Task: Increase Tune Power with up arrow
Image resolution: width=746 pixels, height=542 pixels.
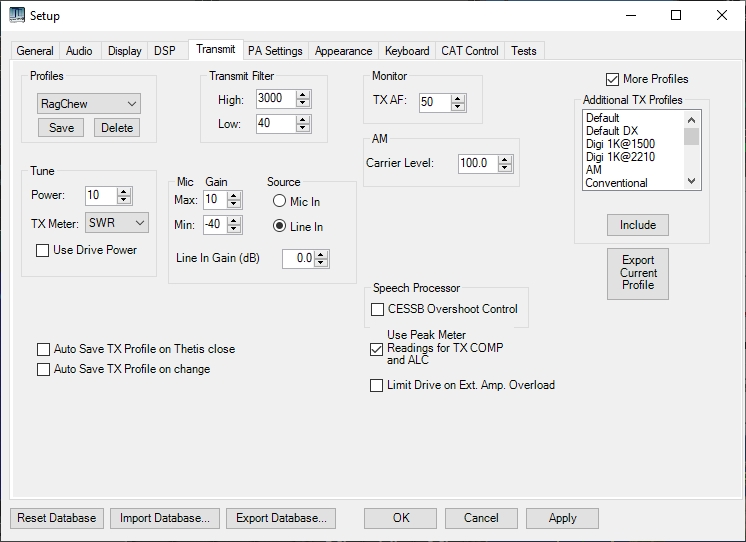Action: (x=124, y=192)
